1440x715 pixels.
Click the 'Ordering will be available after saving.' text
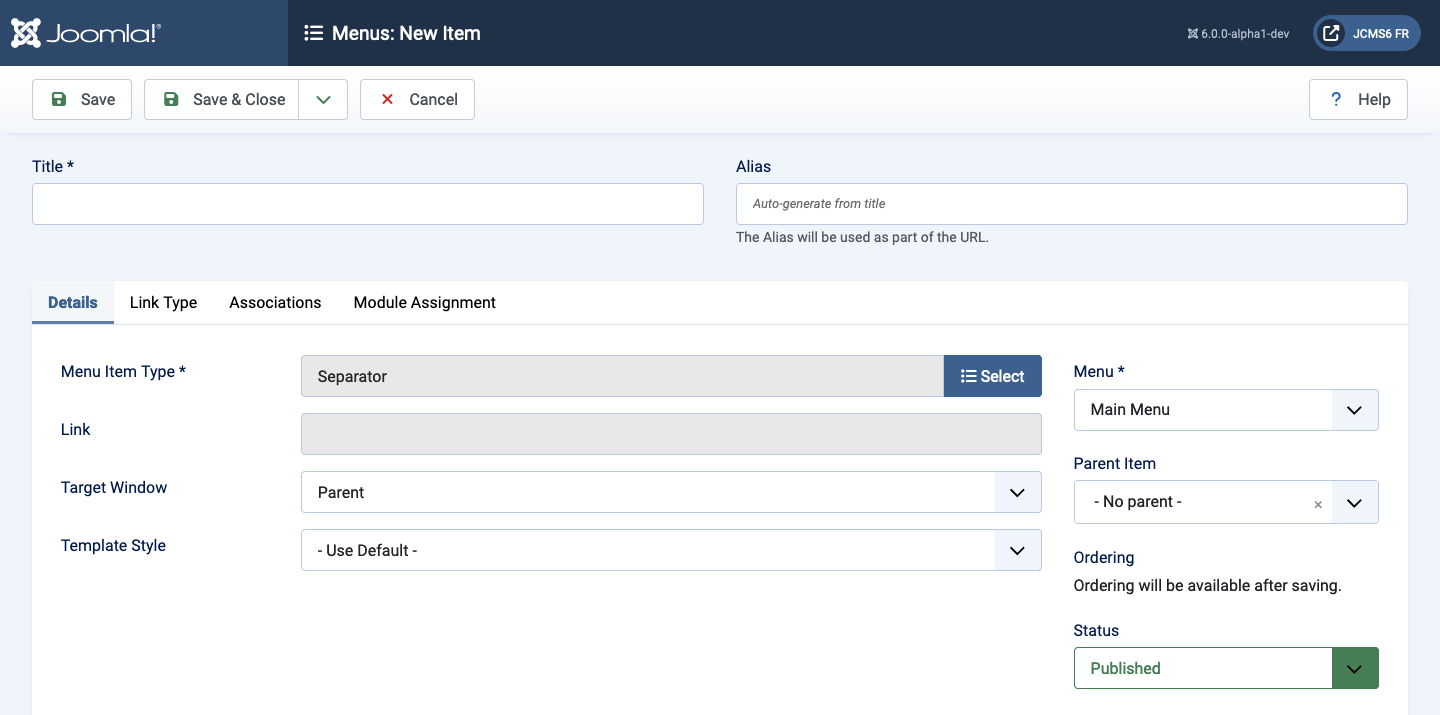[1207, 585]
